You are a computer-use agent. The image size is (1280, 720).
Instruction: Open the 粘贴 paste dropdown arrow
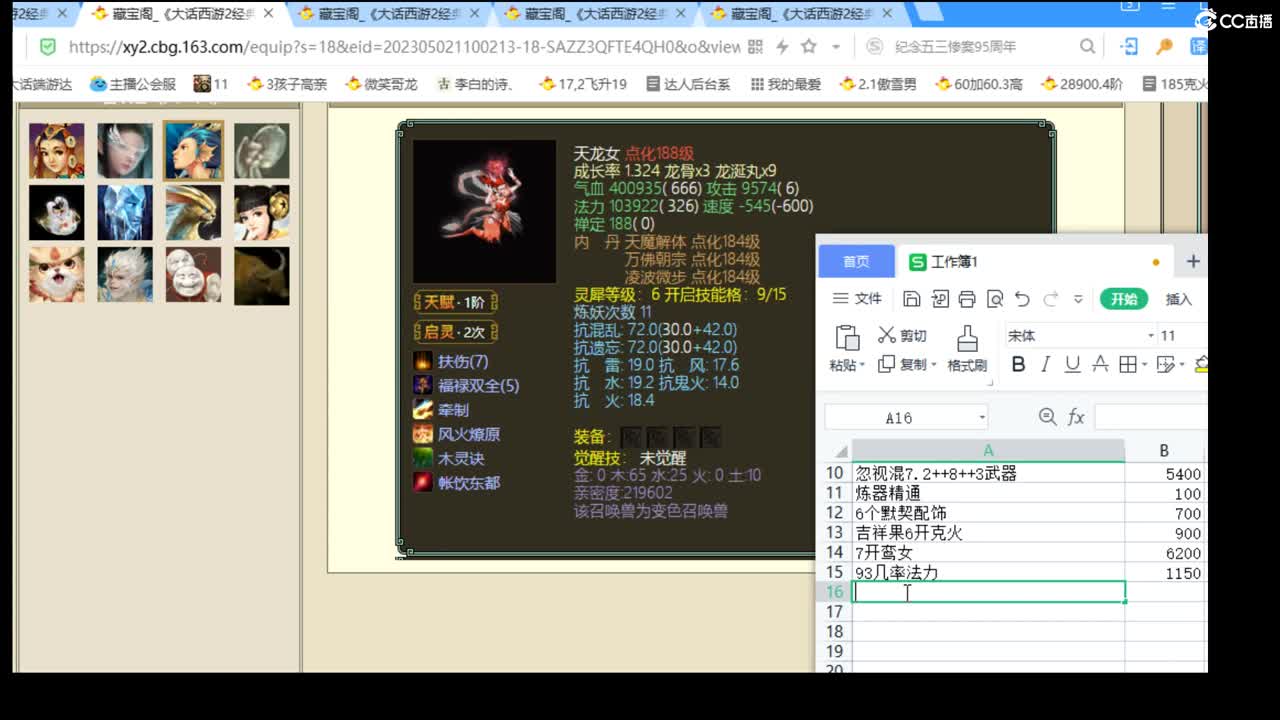862,366
